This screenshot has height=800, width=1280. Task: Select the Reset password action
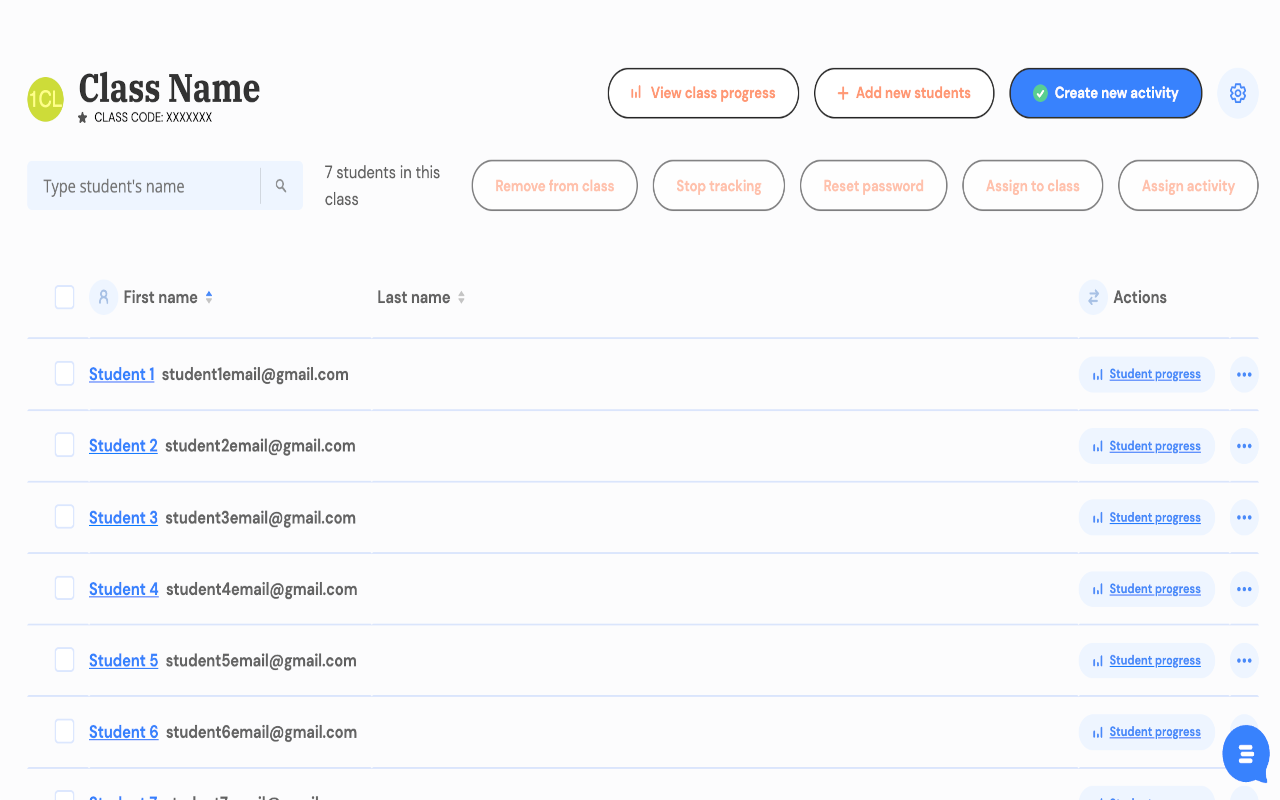tap(873, 185)
